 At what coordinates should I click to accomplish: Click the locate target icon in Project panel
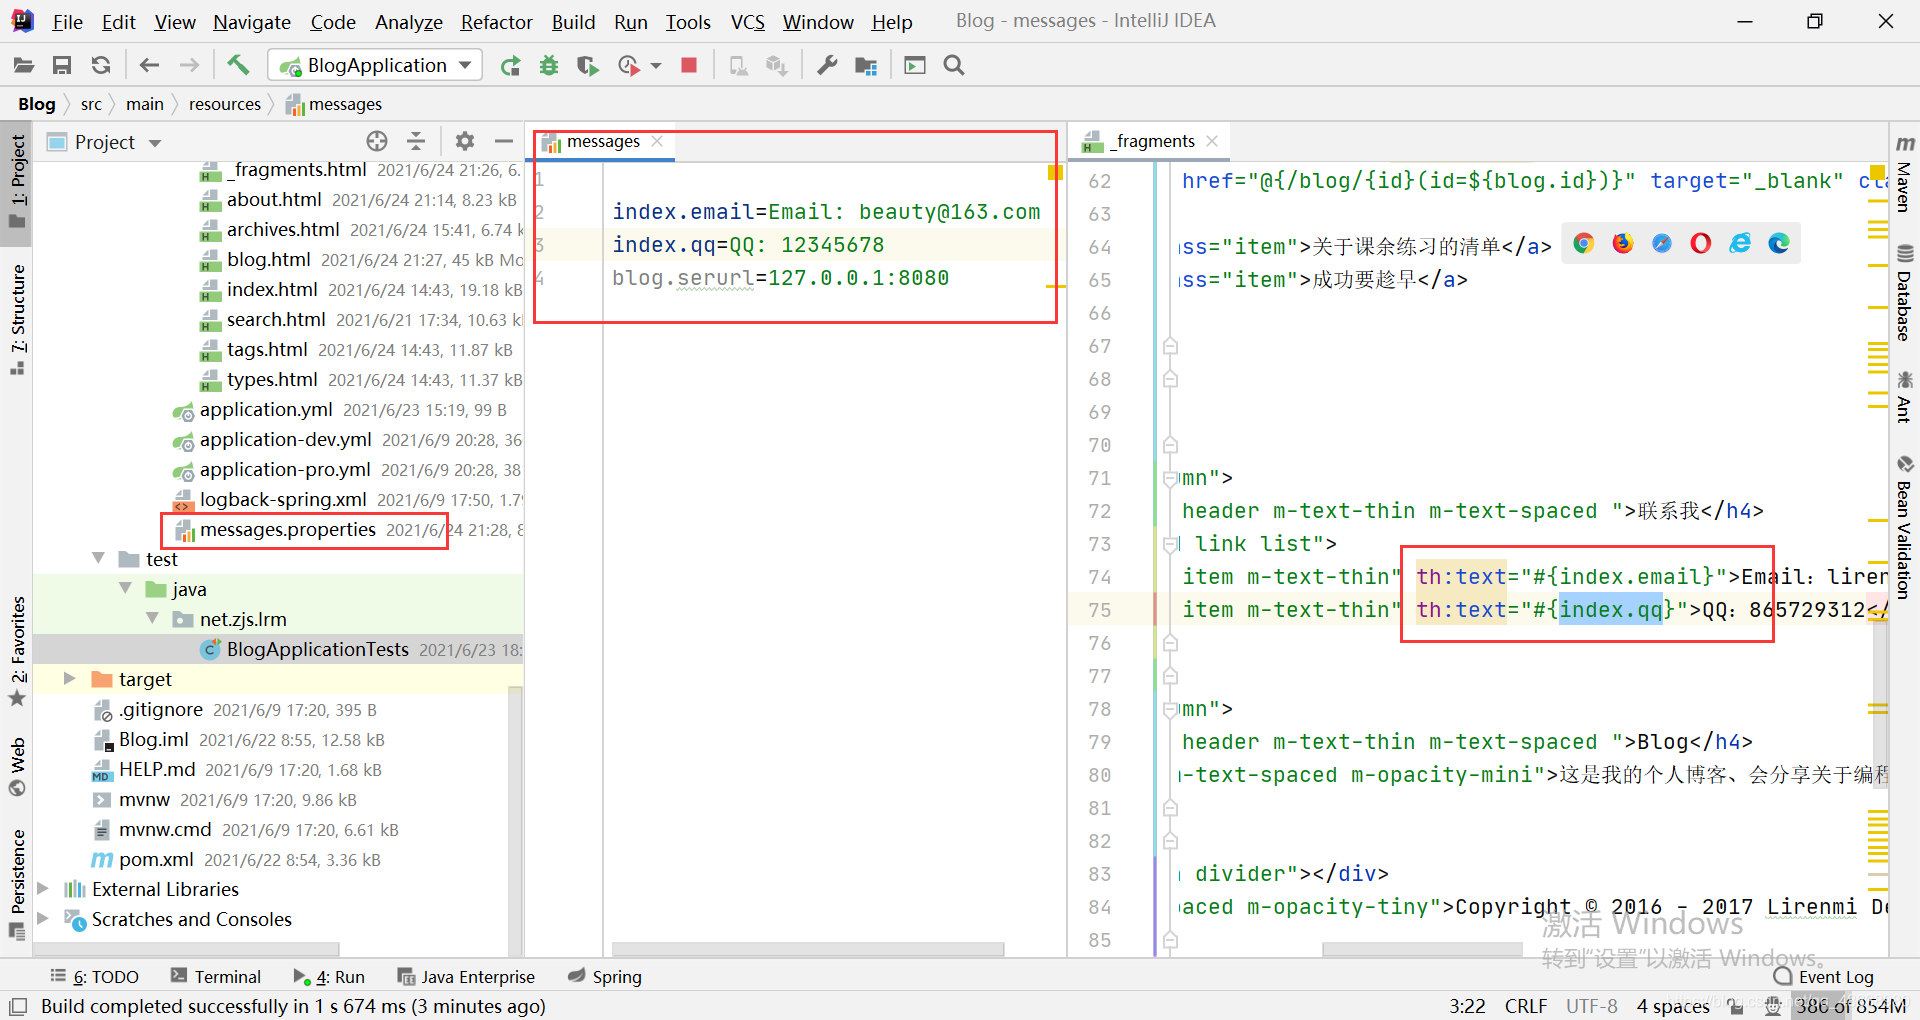pos(377,141)
